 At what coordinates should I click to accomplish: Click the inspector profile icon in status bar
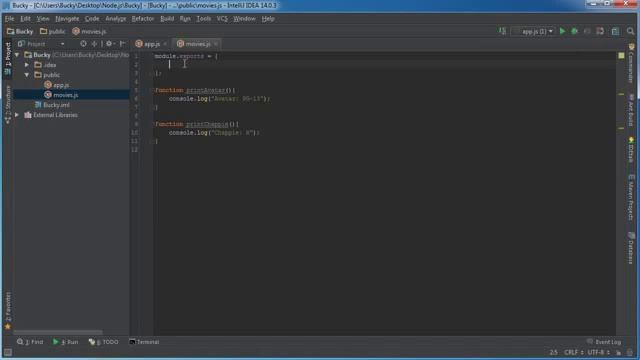pos(630,352)
